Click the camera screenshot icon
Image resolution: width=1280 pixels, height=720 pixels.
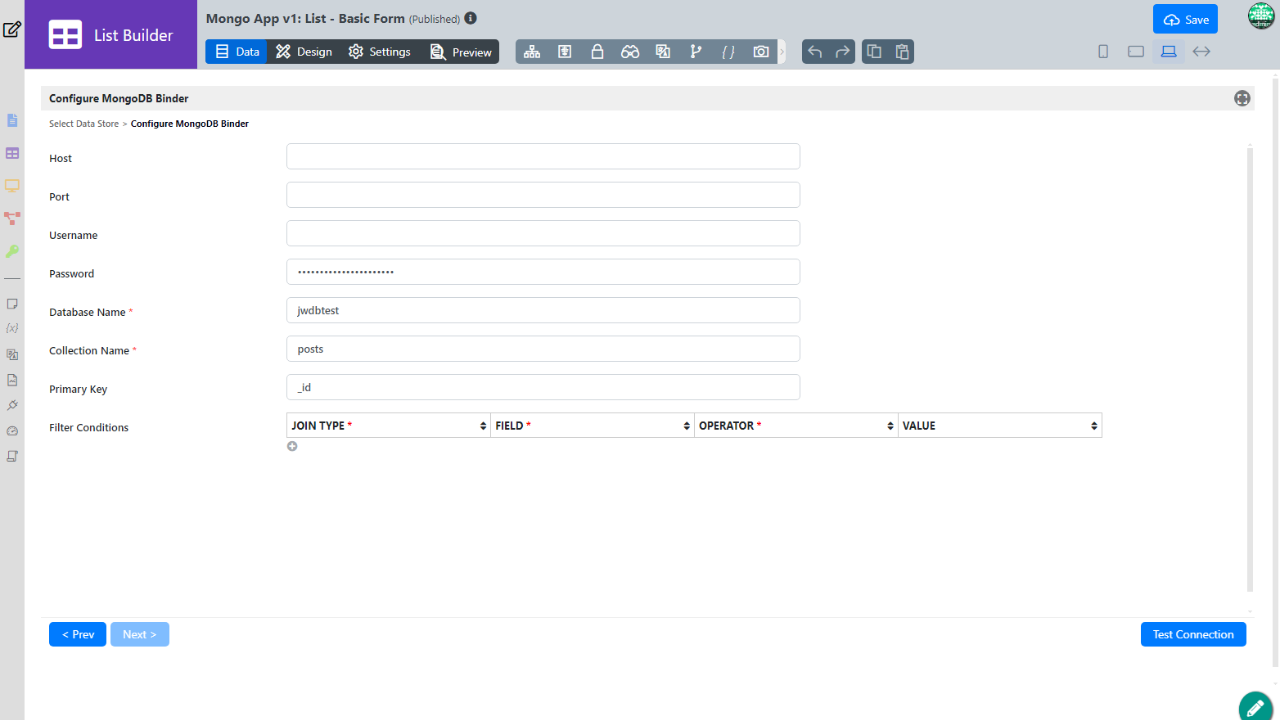tap(761, 52)
